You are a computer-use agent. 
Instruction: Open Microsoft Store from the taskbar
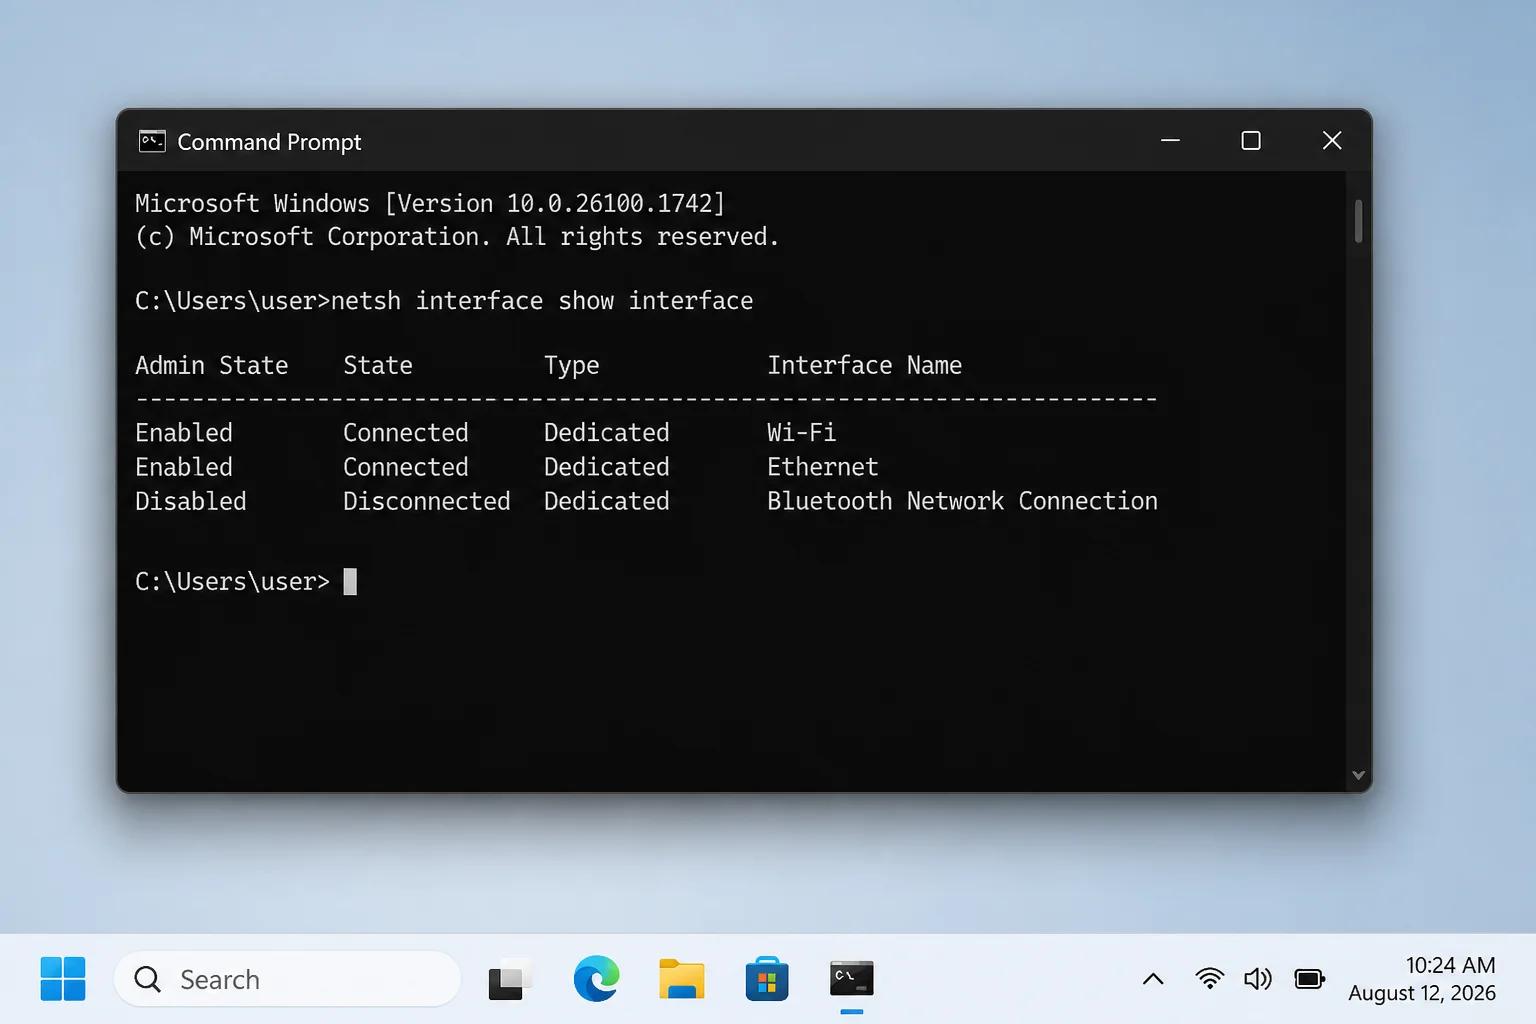767,980
